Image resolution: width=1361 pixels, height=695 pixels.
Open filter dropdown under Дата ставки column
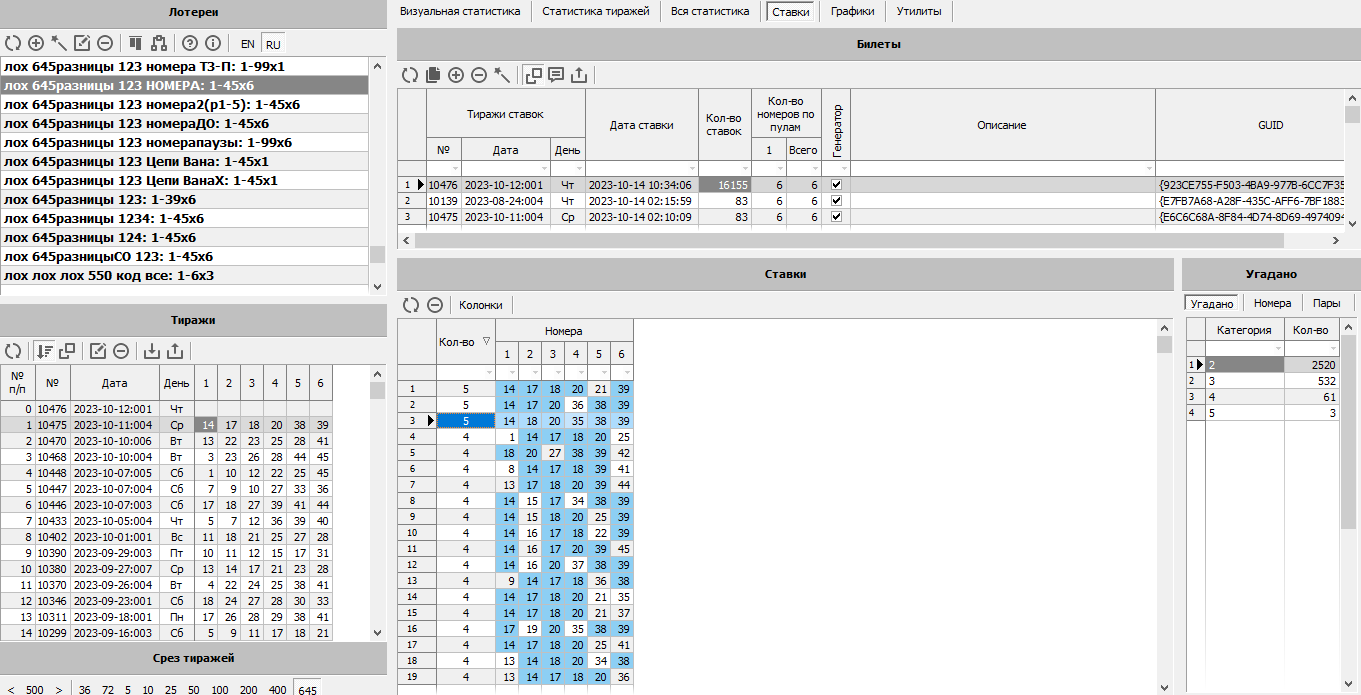point(691,169)
